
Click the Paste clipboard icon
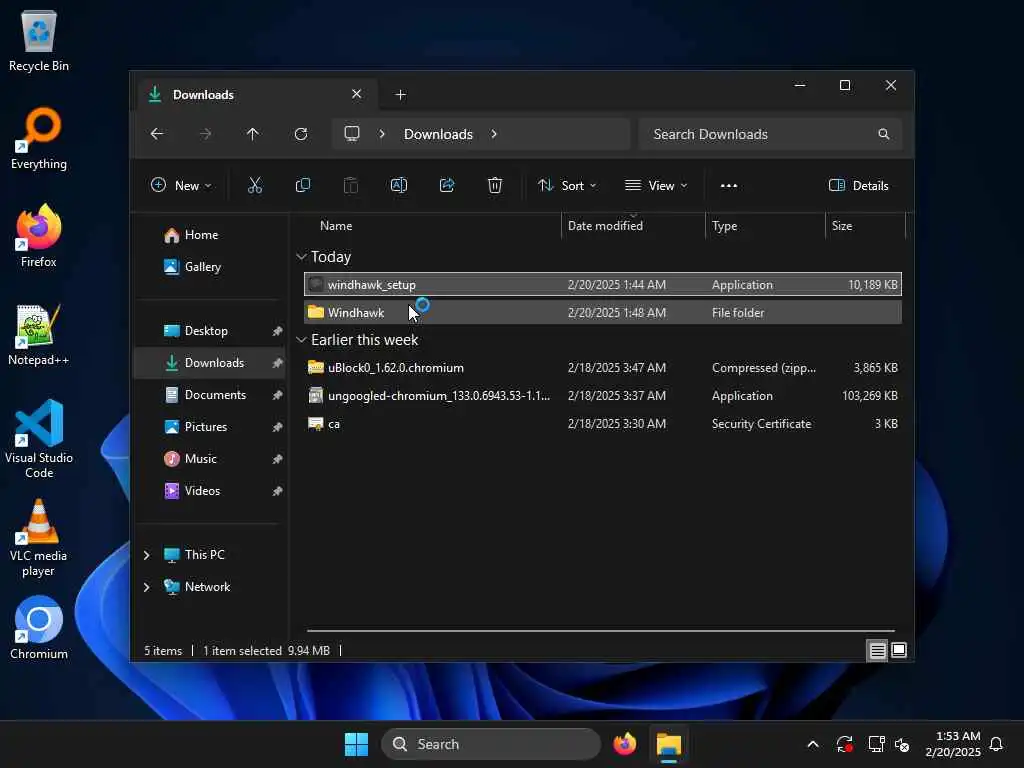(351, 185)
